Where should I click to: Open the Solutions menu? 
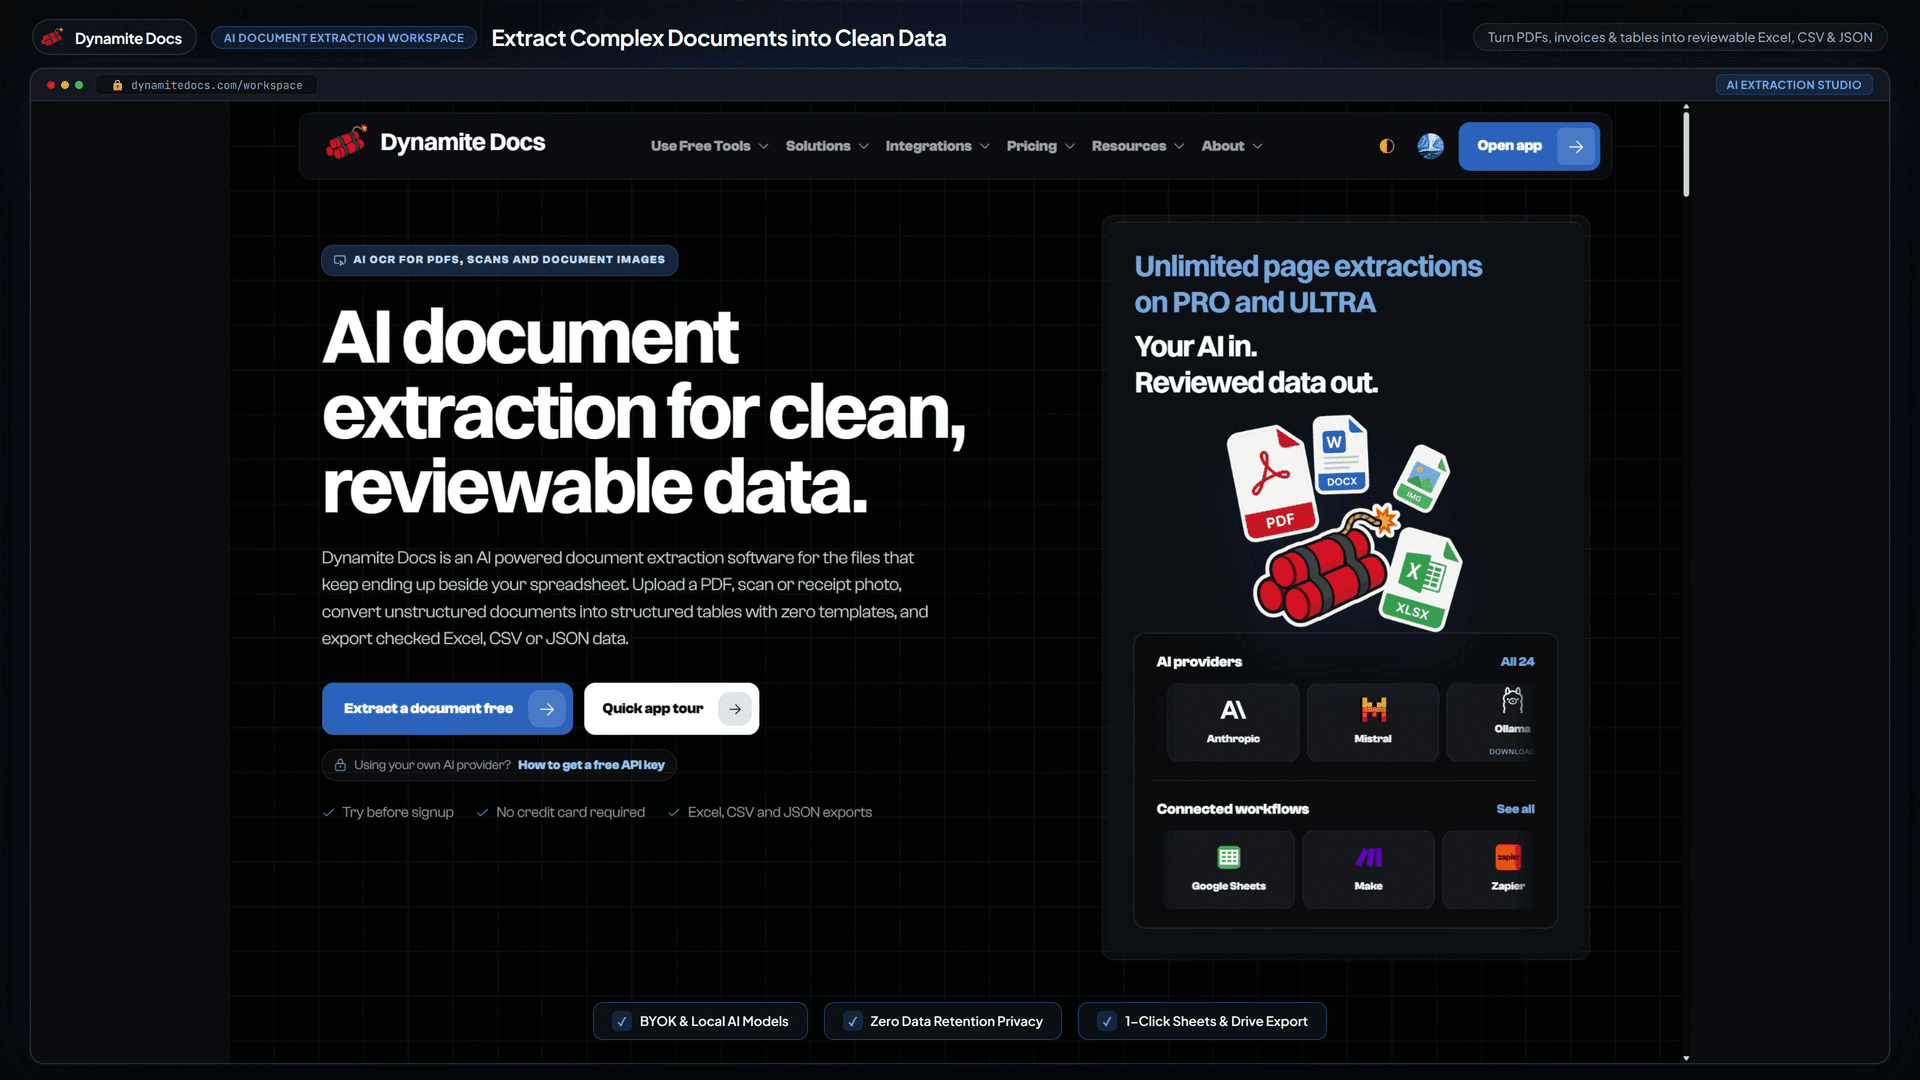827,146
